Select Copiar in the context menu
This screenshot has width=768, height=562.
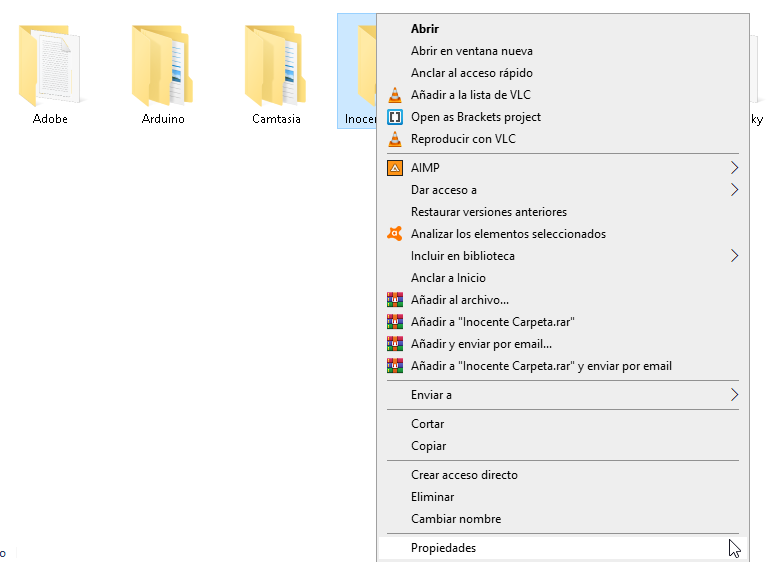click(x=563, y=446)
